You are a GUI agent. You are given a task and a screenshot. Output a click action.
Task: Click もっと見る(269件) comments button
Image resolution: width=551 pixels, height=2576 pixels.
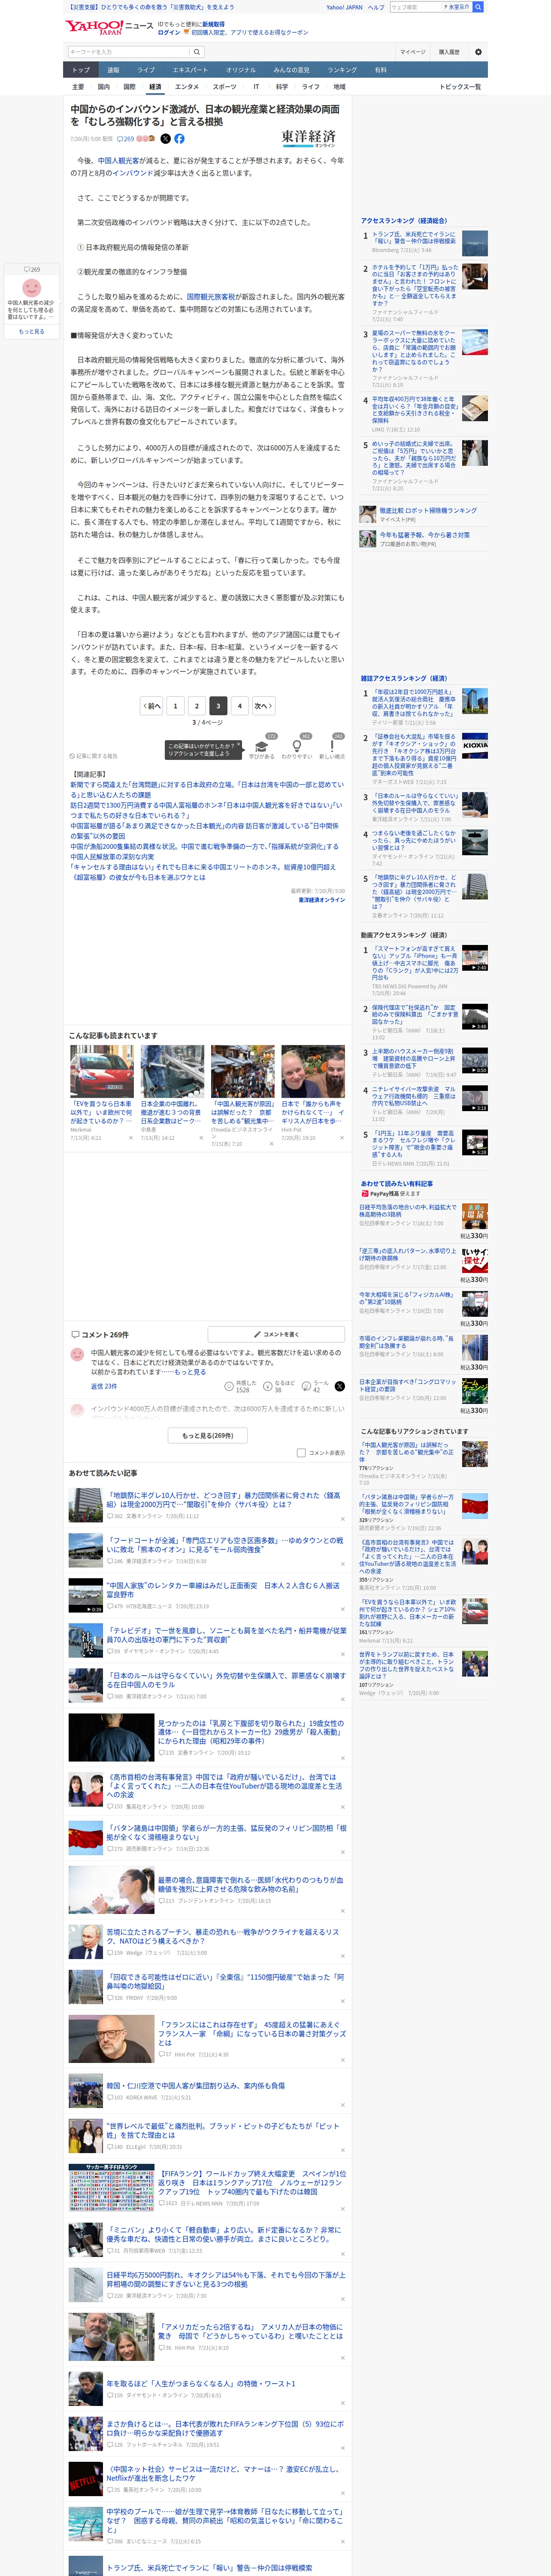[x=208, y=1435]
